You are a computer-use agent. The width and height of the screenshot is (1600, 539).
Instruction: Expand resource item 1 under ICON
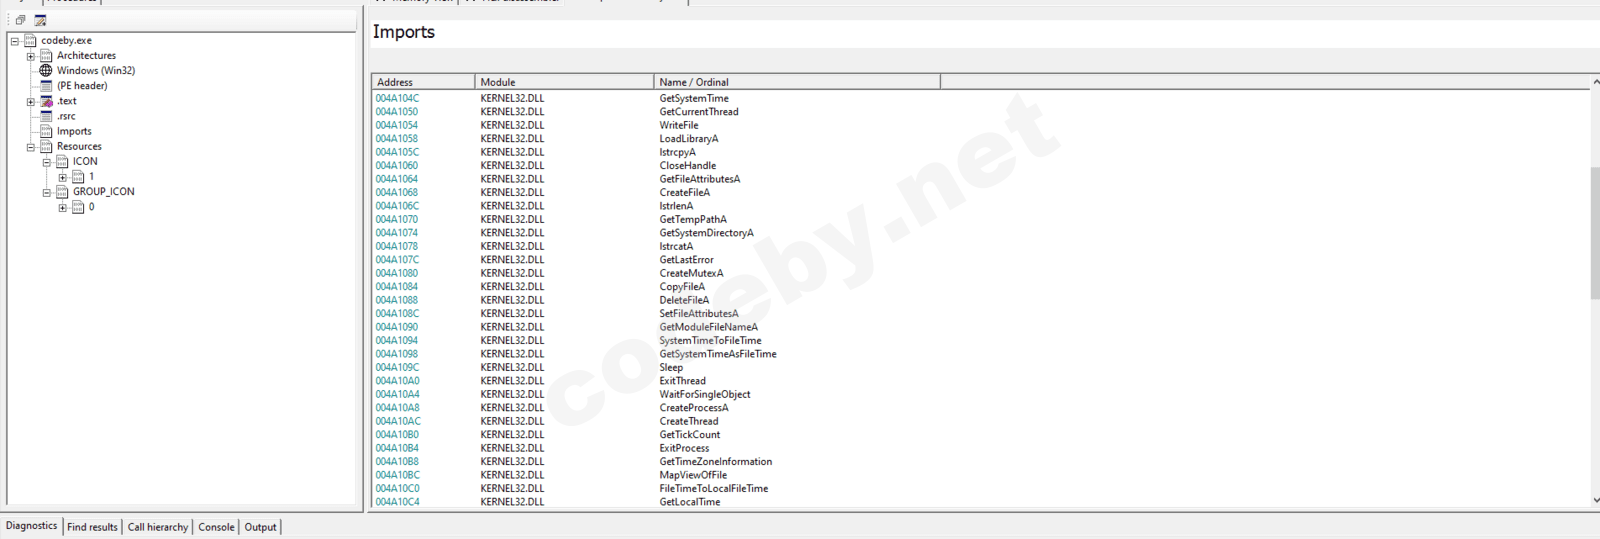(x=63, y=177)
